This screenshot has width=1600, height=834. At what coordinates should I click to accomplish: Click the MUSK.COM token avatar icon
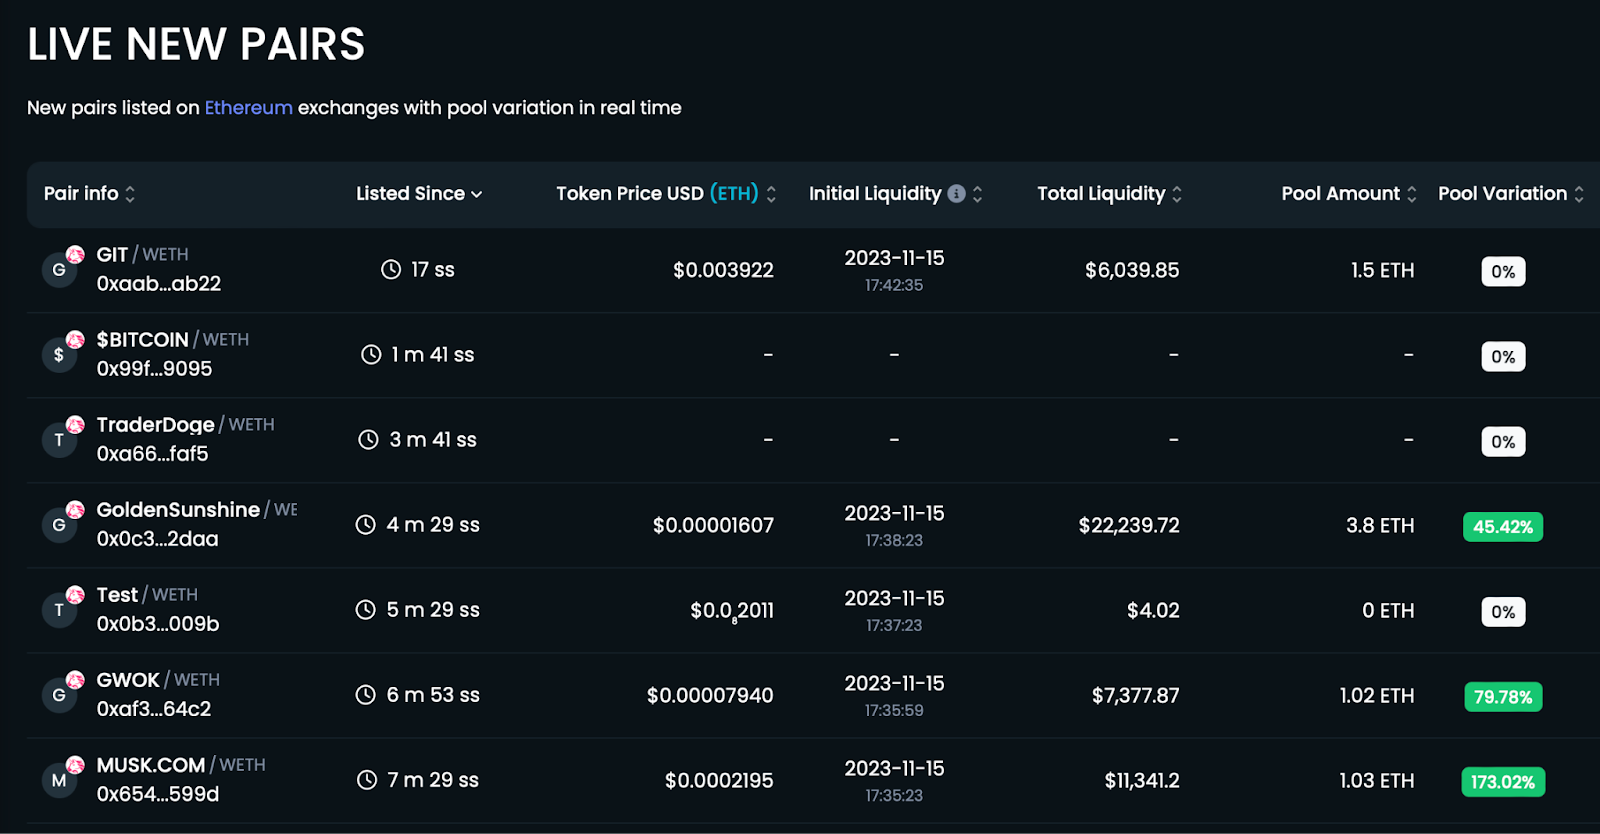pos(59,780)
